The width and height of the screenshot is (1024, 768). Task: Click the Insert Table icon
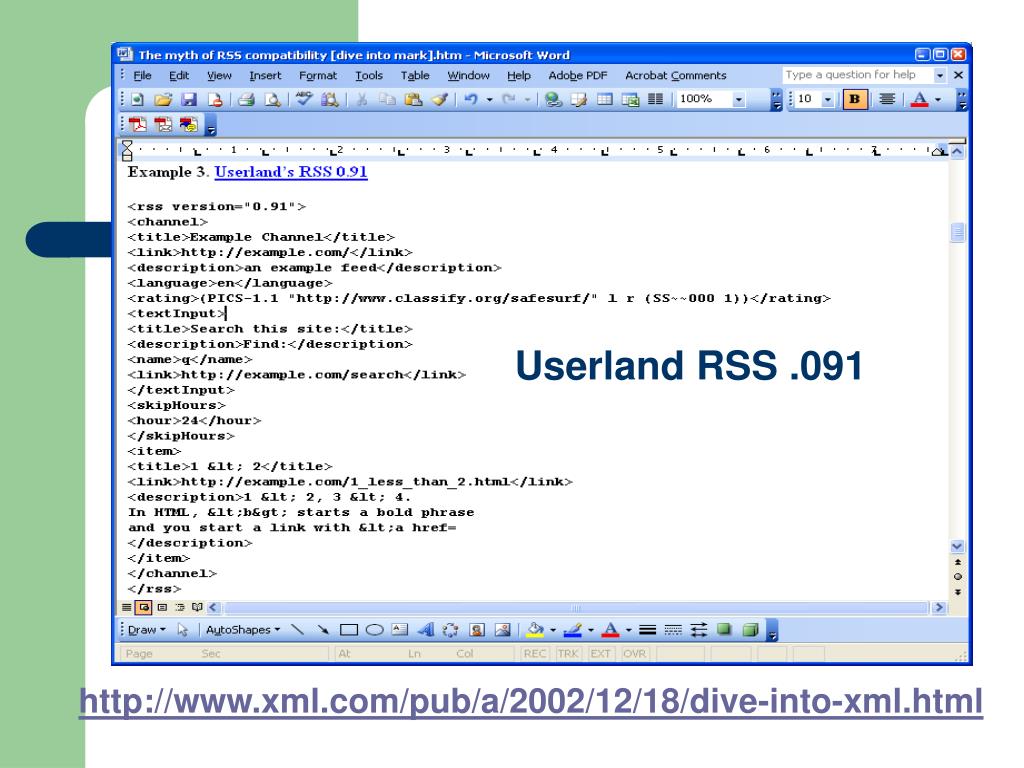(605, 99)
